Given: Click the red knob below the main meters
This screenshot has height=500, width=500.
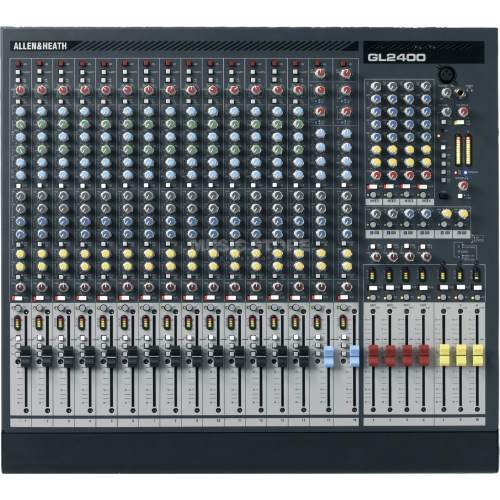Looking at the screenshot, I should pos(462,185).
